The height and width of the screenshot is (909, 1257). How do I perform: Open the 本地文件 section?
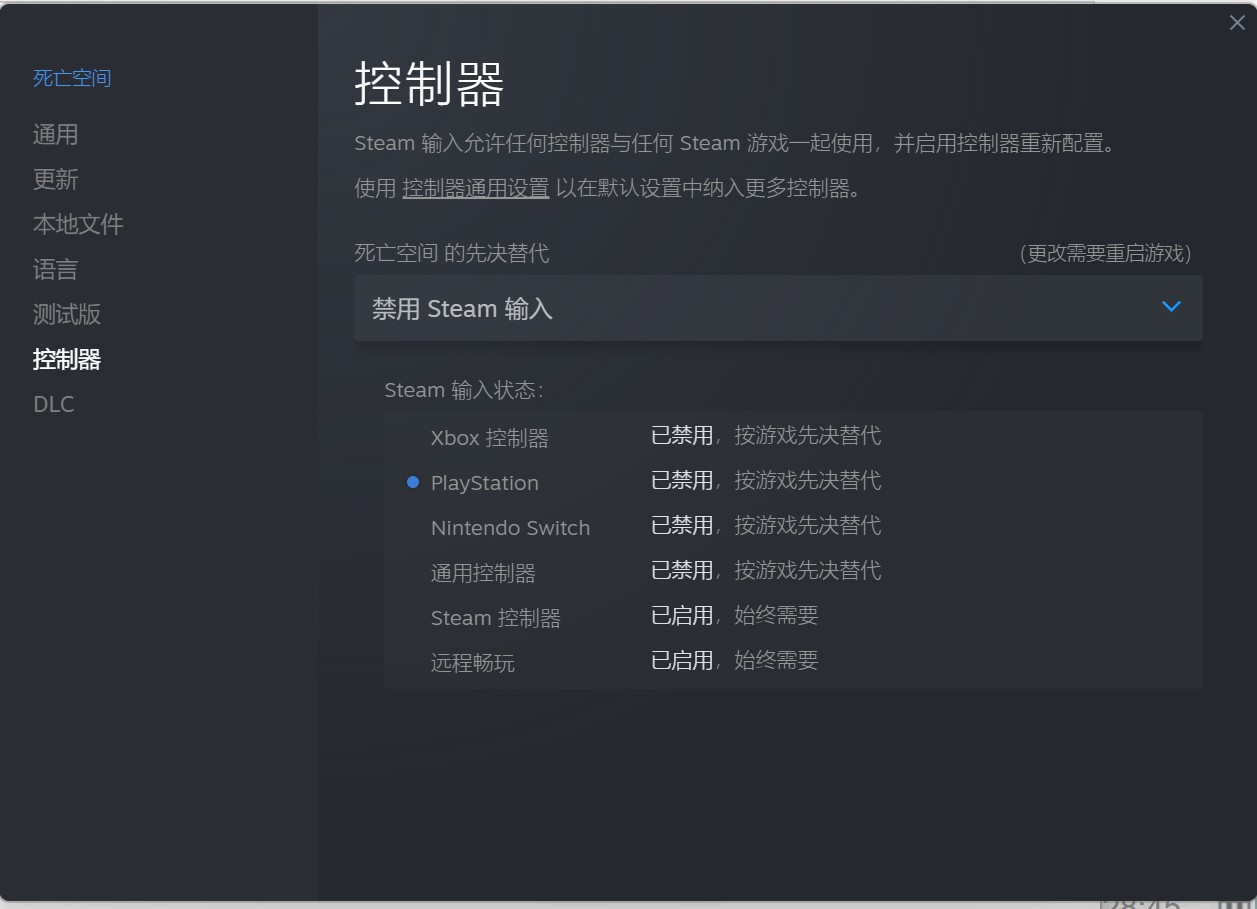78,225
